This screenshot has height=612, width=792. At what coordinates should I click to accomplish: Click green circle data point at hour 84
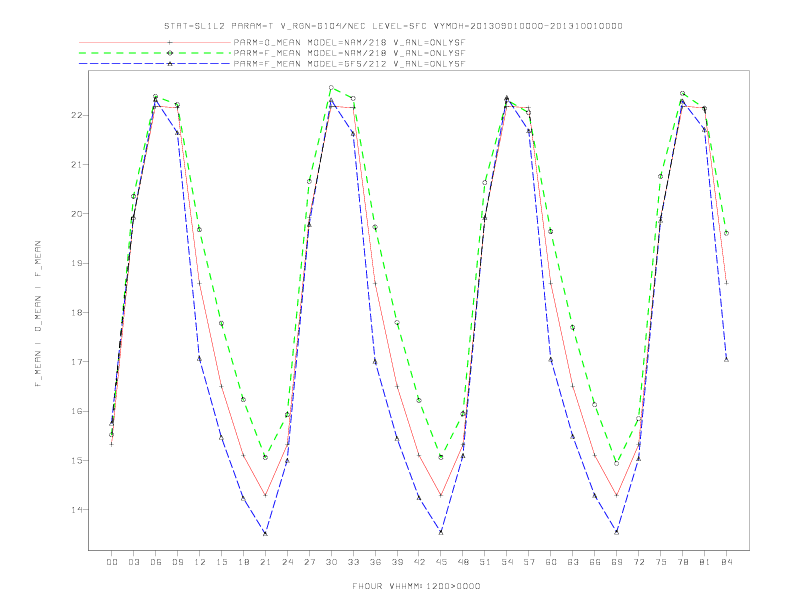[726, 233]
